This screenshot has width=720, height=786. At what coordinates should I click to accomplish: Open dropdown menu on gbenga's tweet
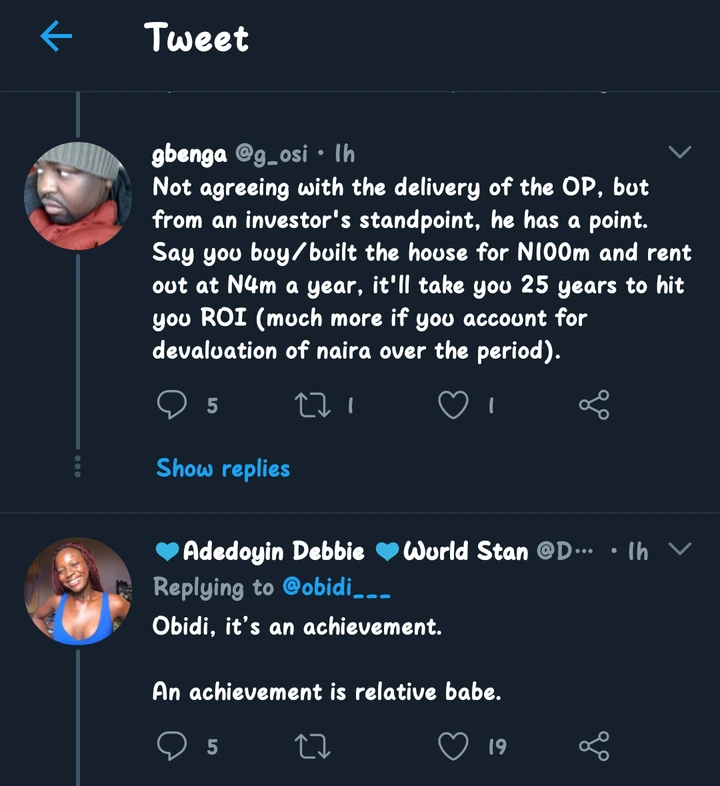coord(680,153)
